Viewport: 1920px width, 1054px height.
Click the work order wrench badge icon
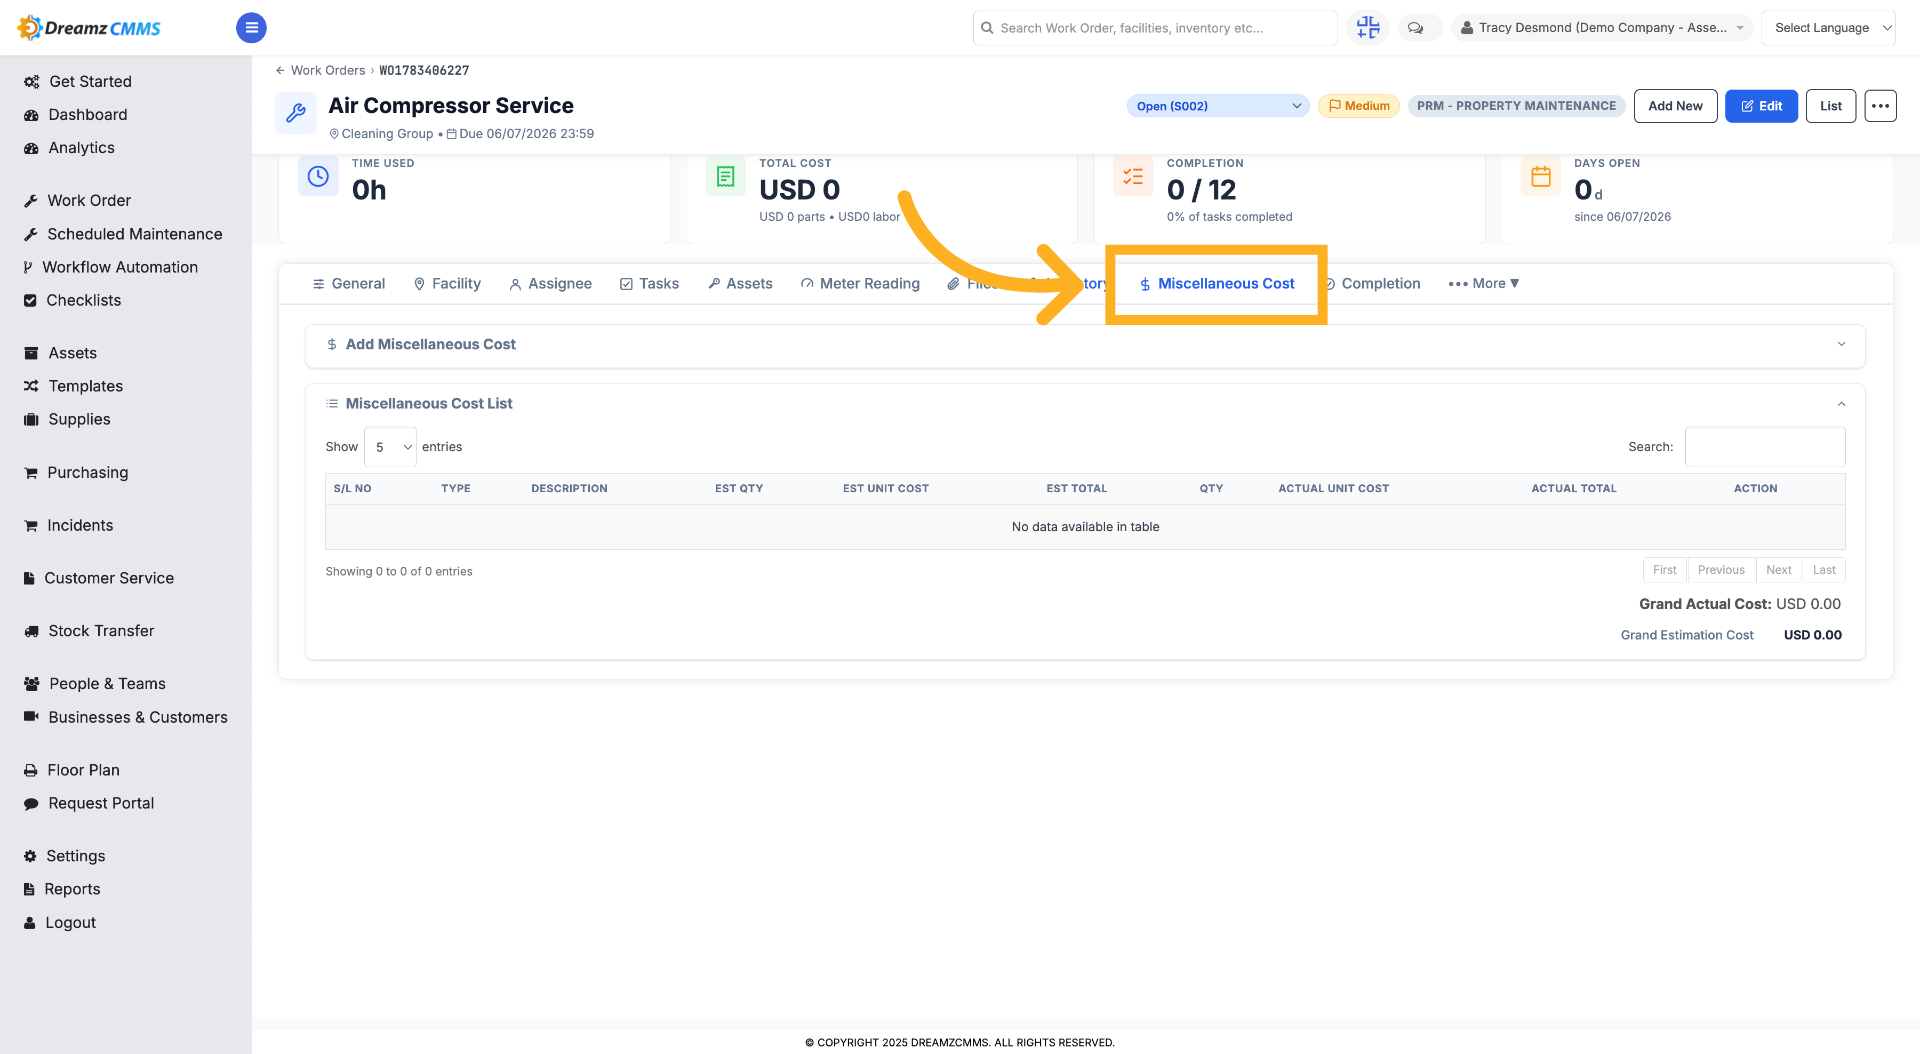(x=296, y=113)
